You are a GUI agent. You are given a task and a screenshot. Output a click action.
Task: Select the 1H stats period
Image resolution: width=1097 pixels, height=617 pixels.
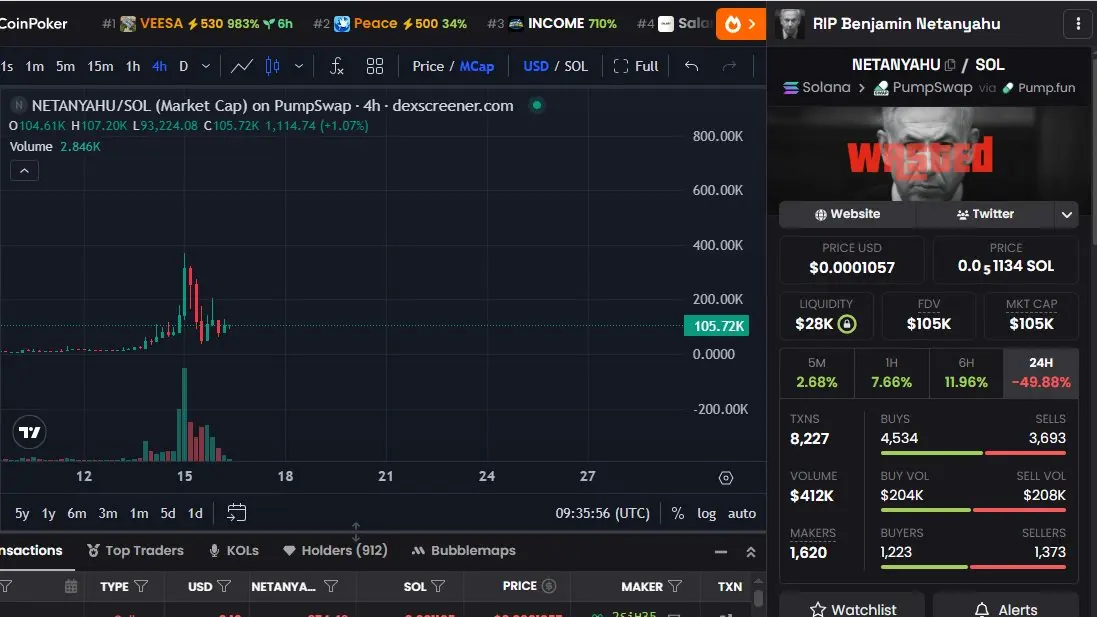[x=891, y=373]
